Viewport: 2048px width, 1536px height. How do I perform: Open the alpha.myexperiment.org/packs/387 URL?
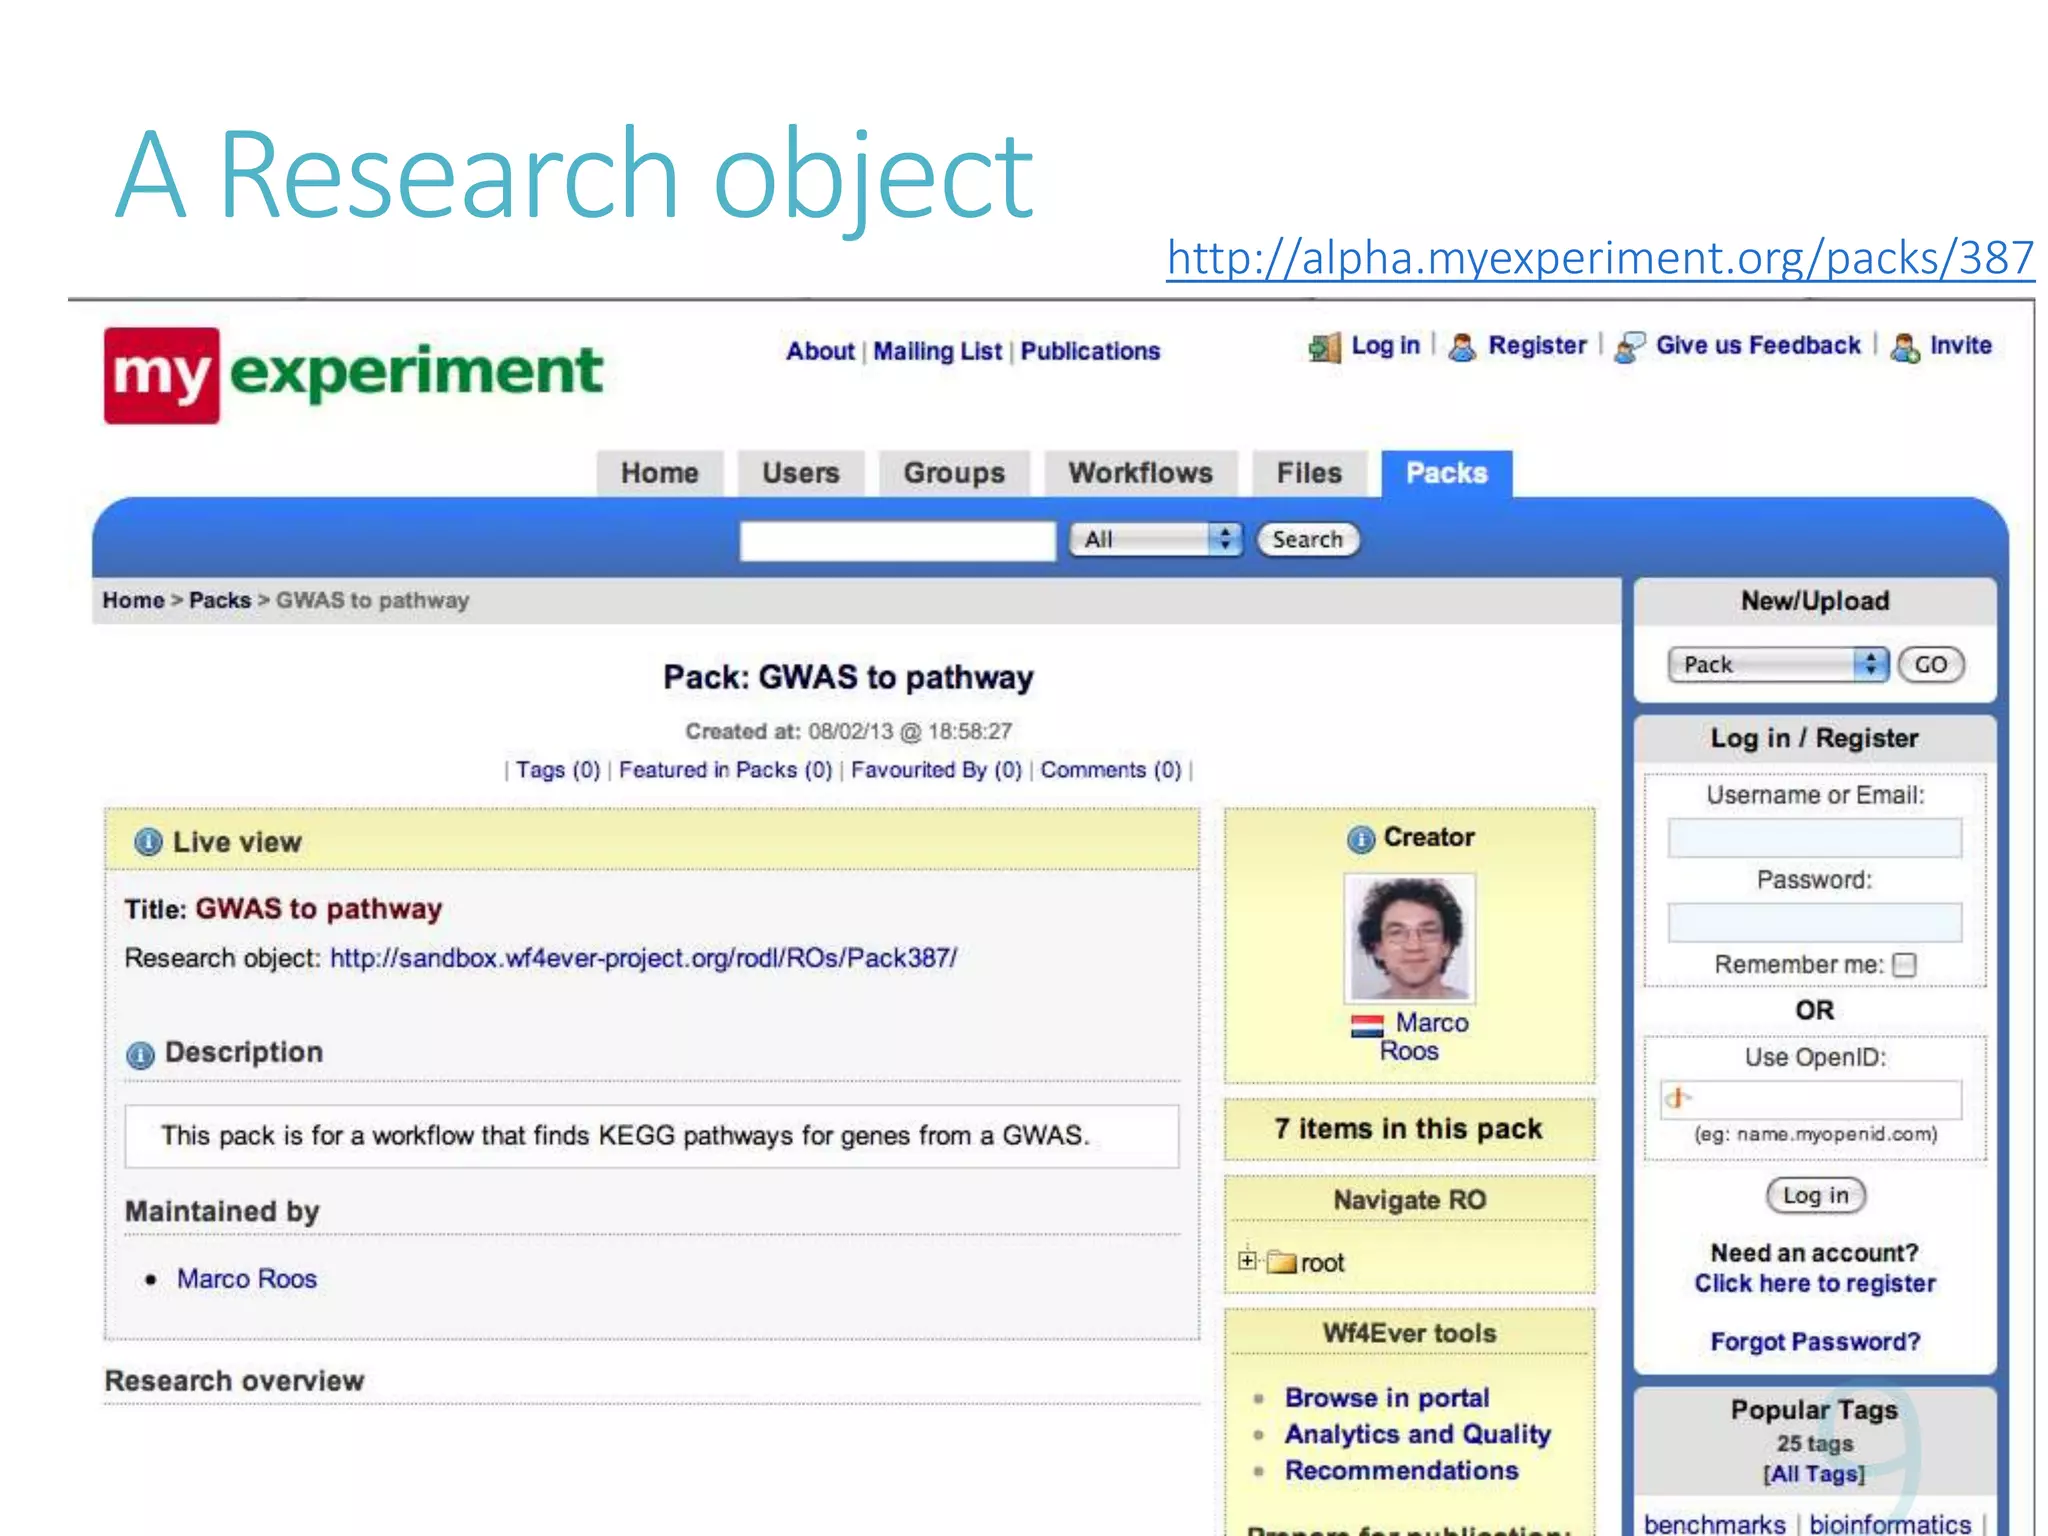[1600, 258]
